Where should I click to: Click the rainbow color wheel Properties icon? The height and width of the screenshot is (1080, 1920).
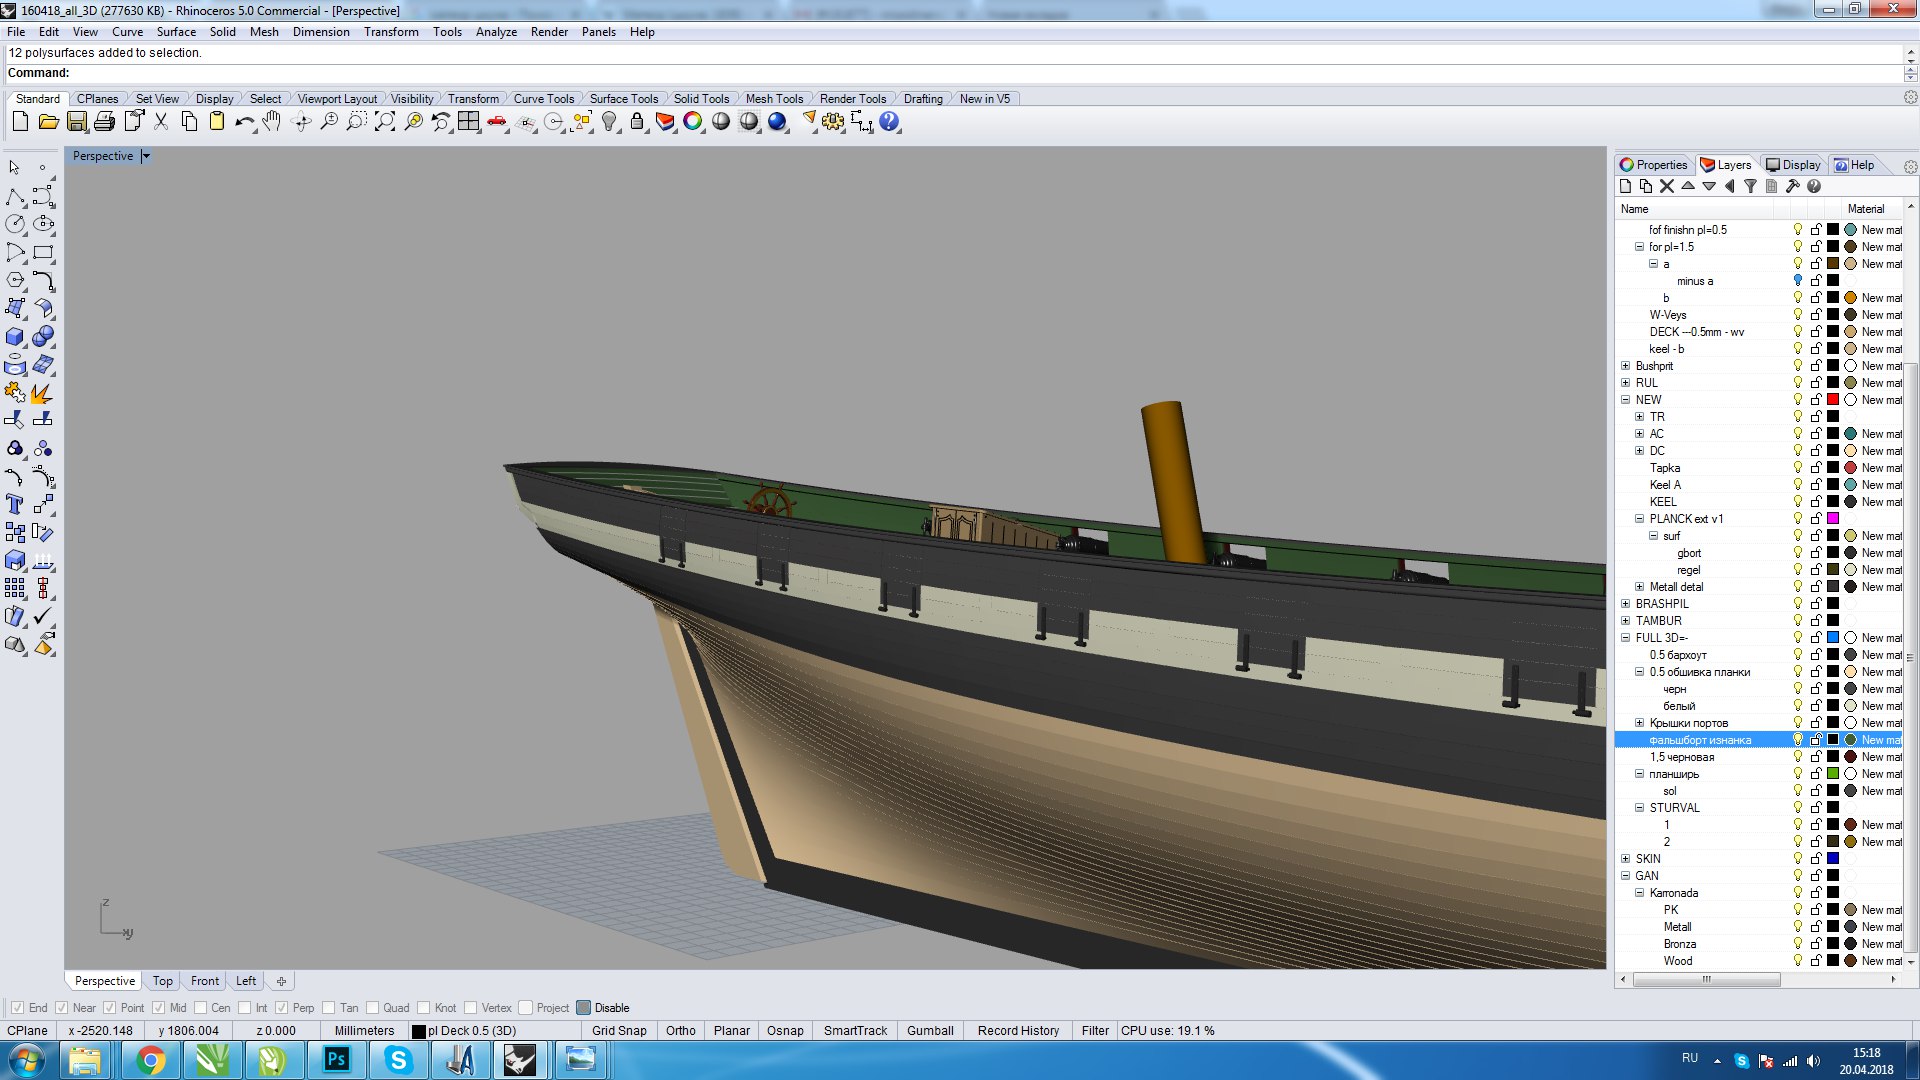[693, 122]
